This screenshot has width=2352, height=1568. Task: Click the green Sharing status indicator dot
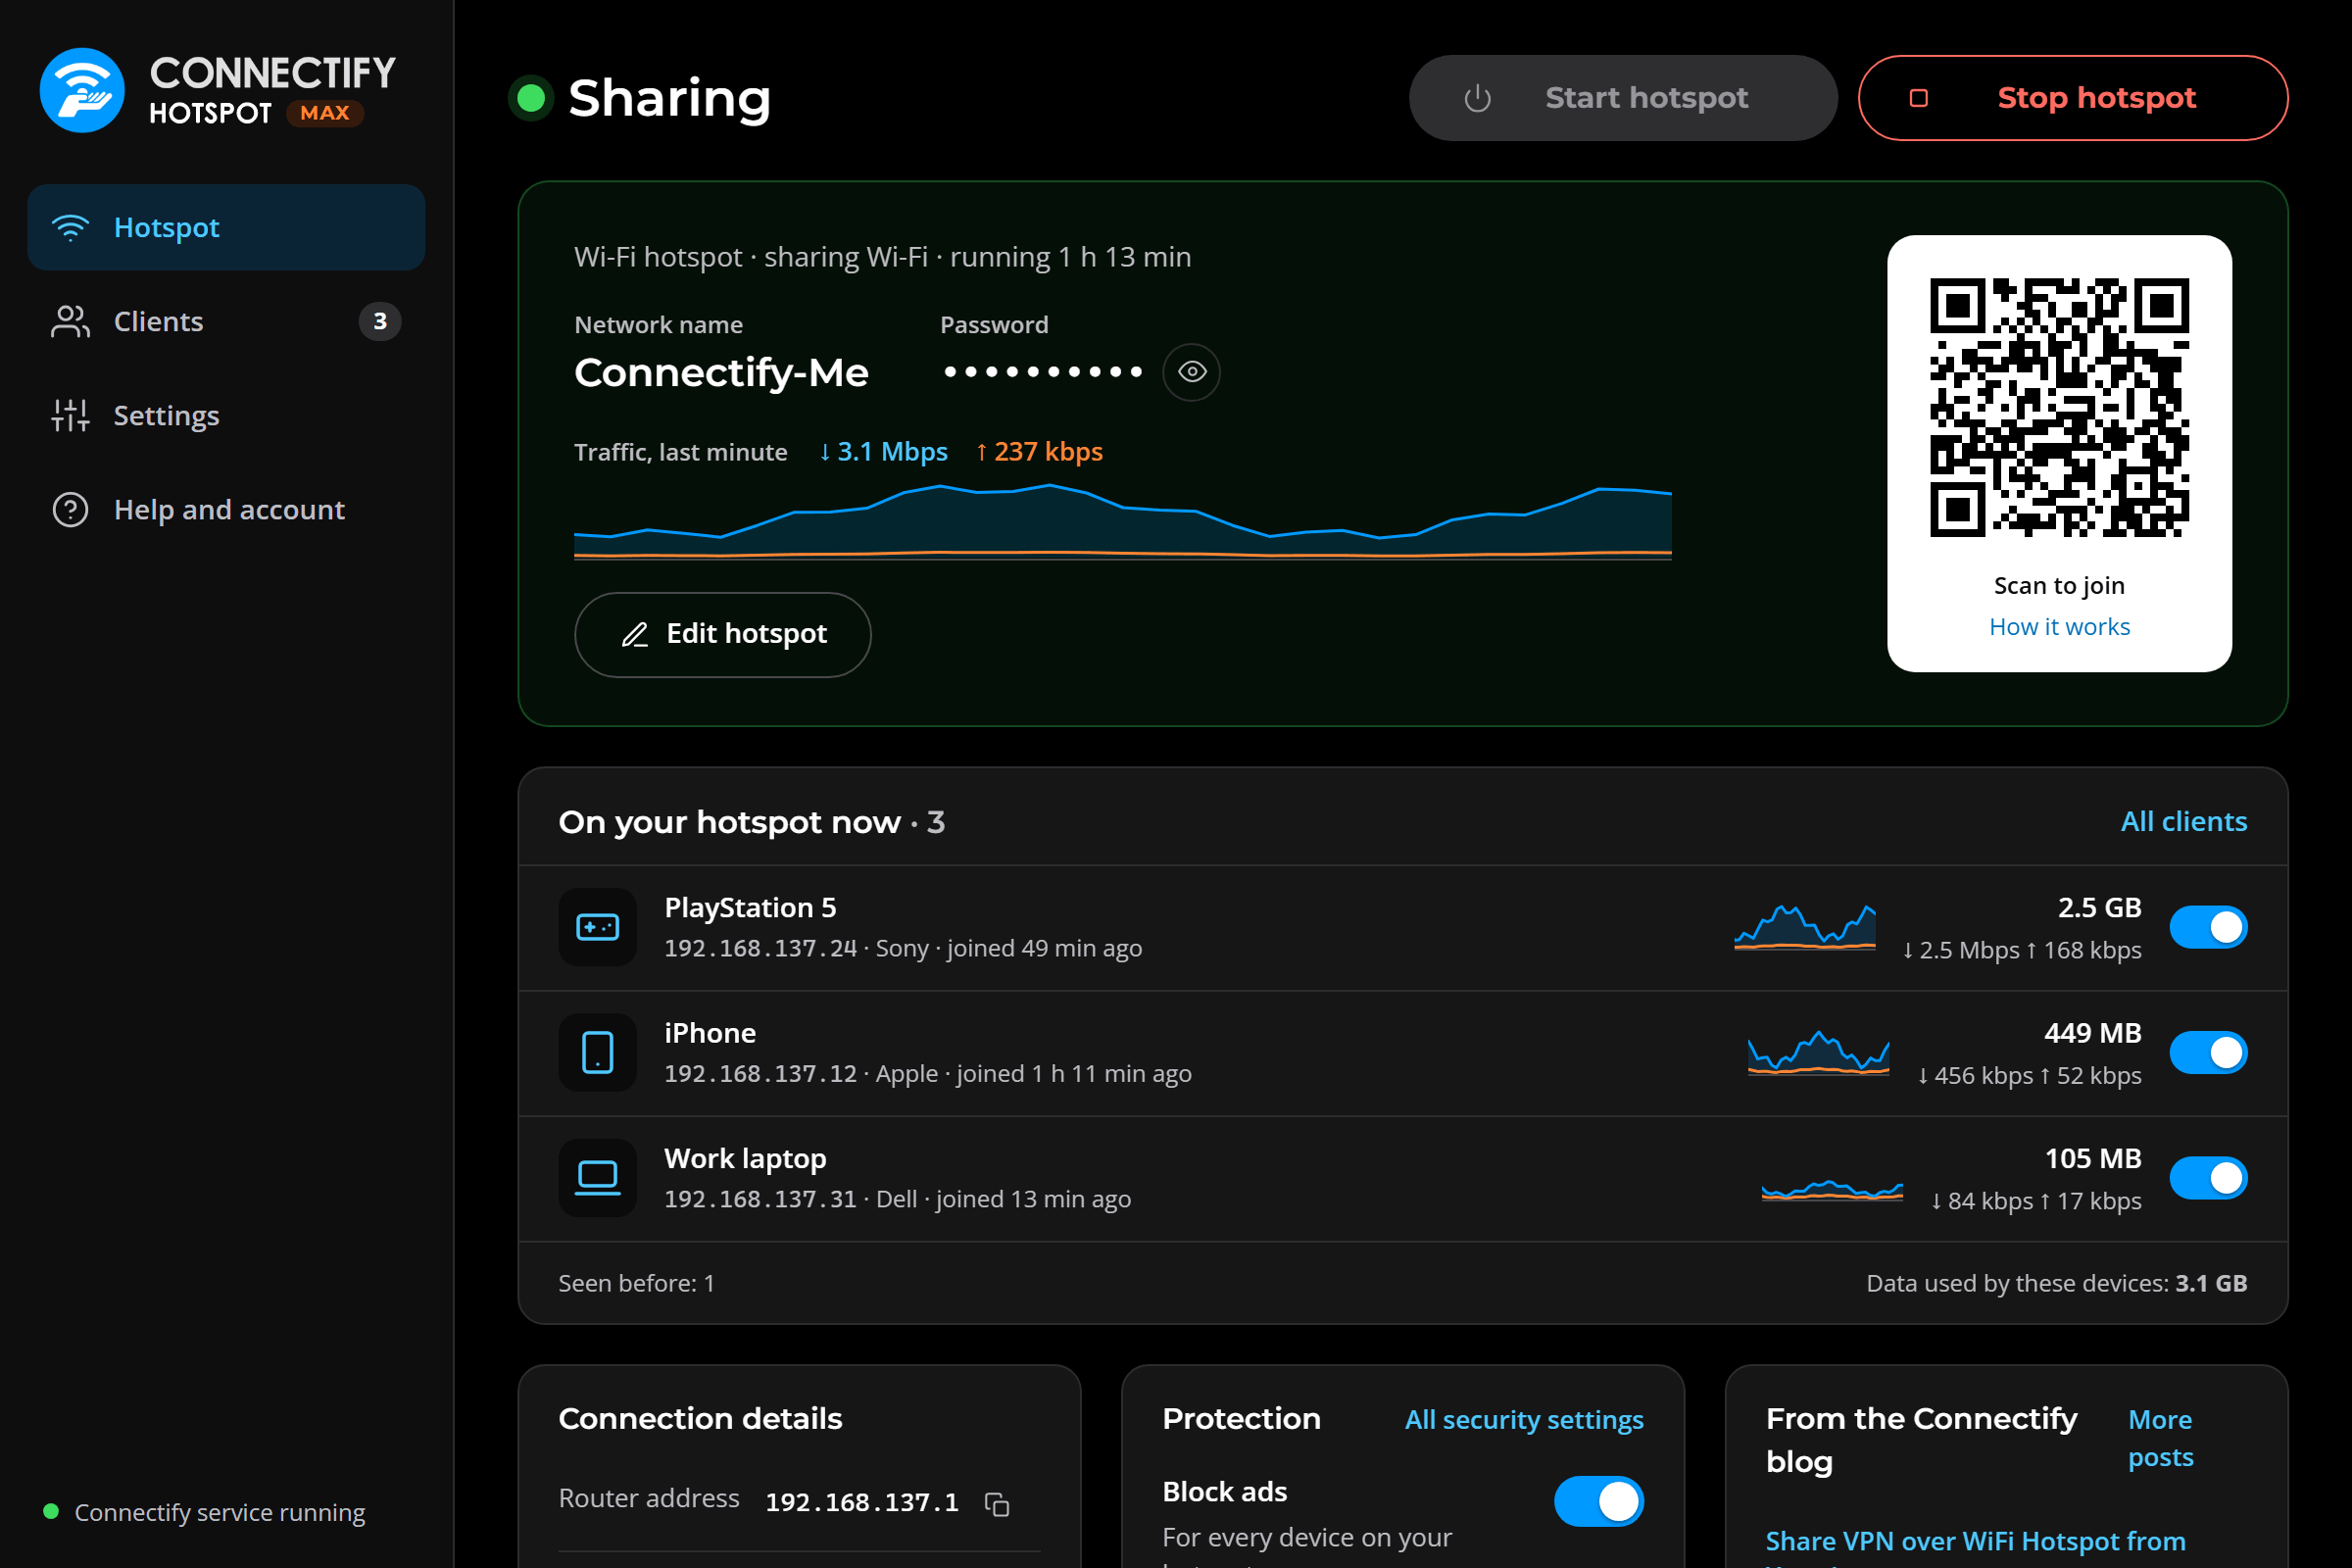pyautogui.click(x=531, y=98)
